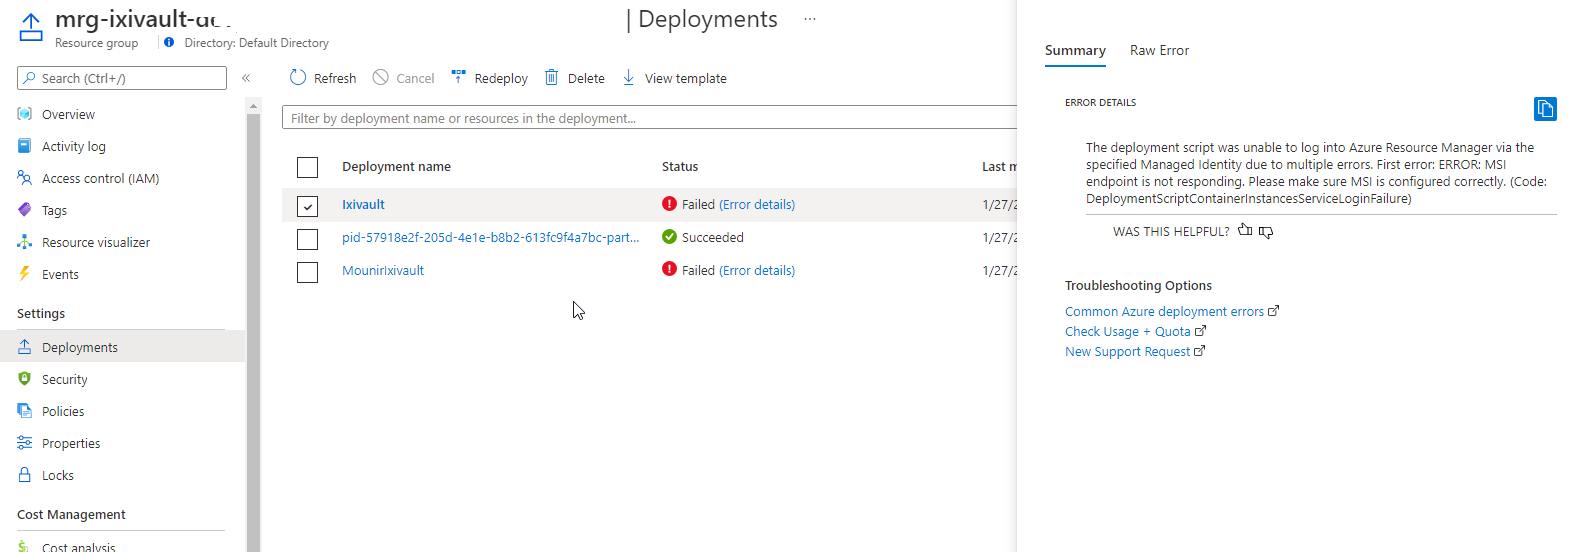Click the thumbs up helpful icon
1574x552 pixels.
tap(1245, 231)
